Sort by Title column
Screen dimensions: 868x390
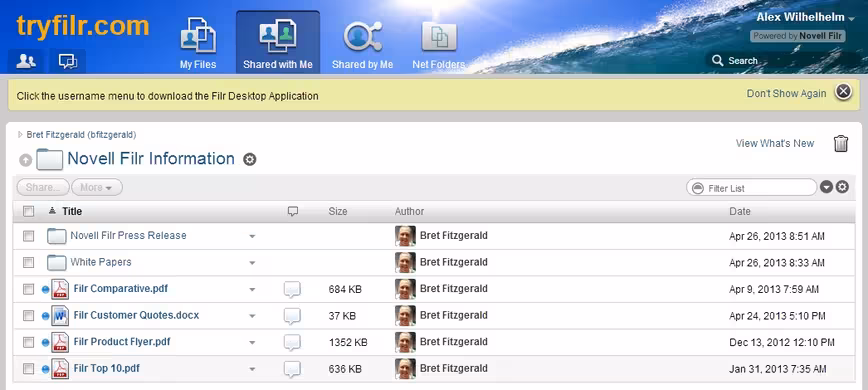(x=72, y=211)
